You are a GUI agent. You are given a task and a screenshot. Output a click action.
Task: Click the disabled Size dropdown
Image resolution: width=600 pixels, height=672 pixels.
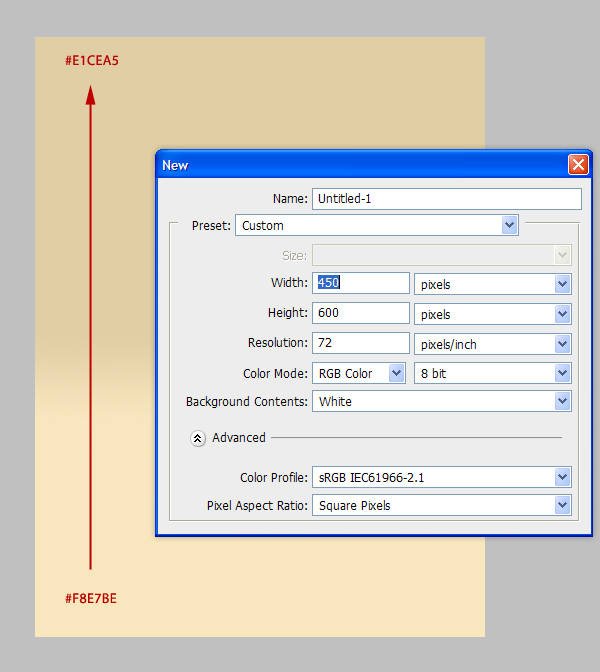tap(442, 255)
